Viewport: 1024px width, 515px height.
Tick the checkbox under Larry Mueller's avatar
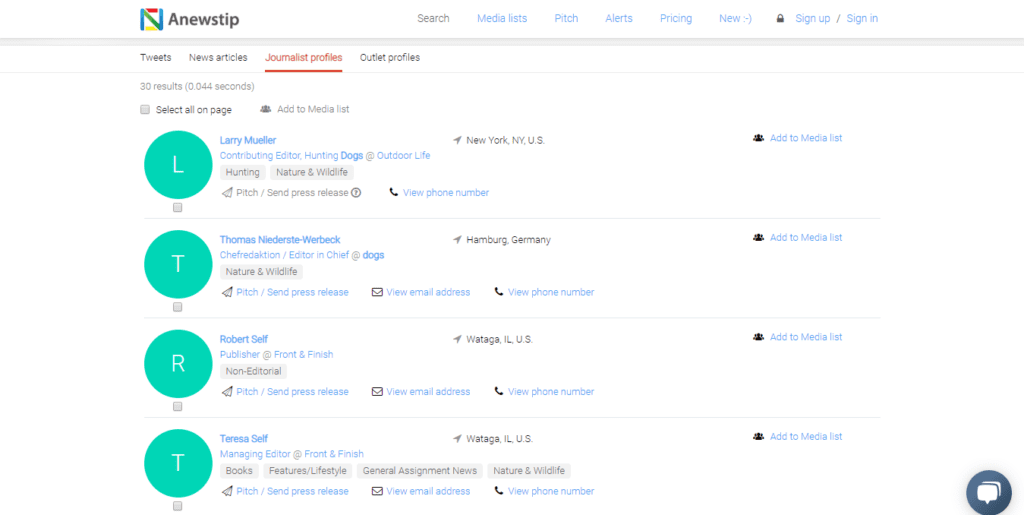[x=178, y=208]
